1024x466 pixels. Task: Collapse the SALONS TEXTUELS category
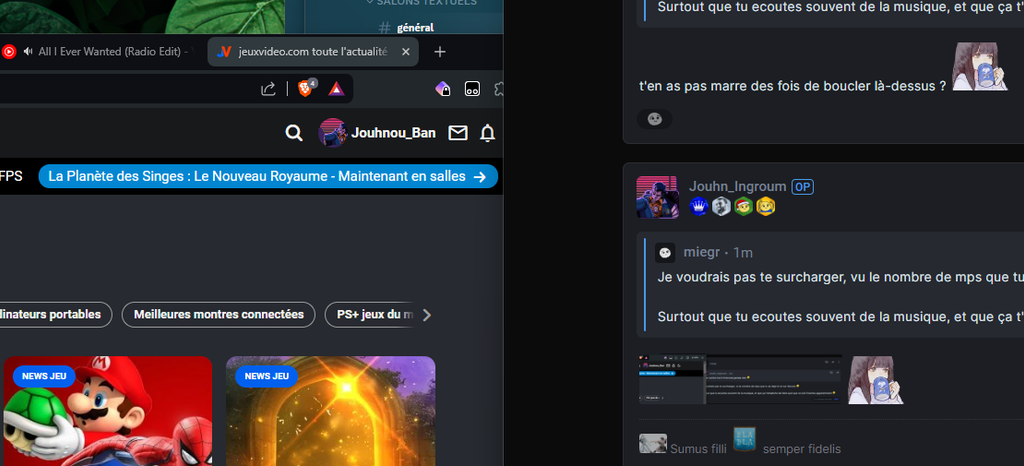421,3
